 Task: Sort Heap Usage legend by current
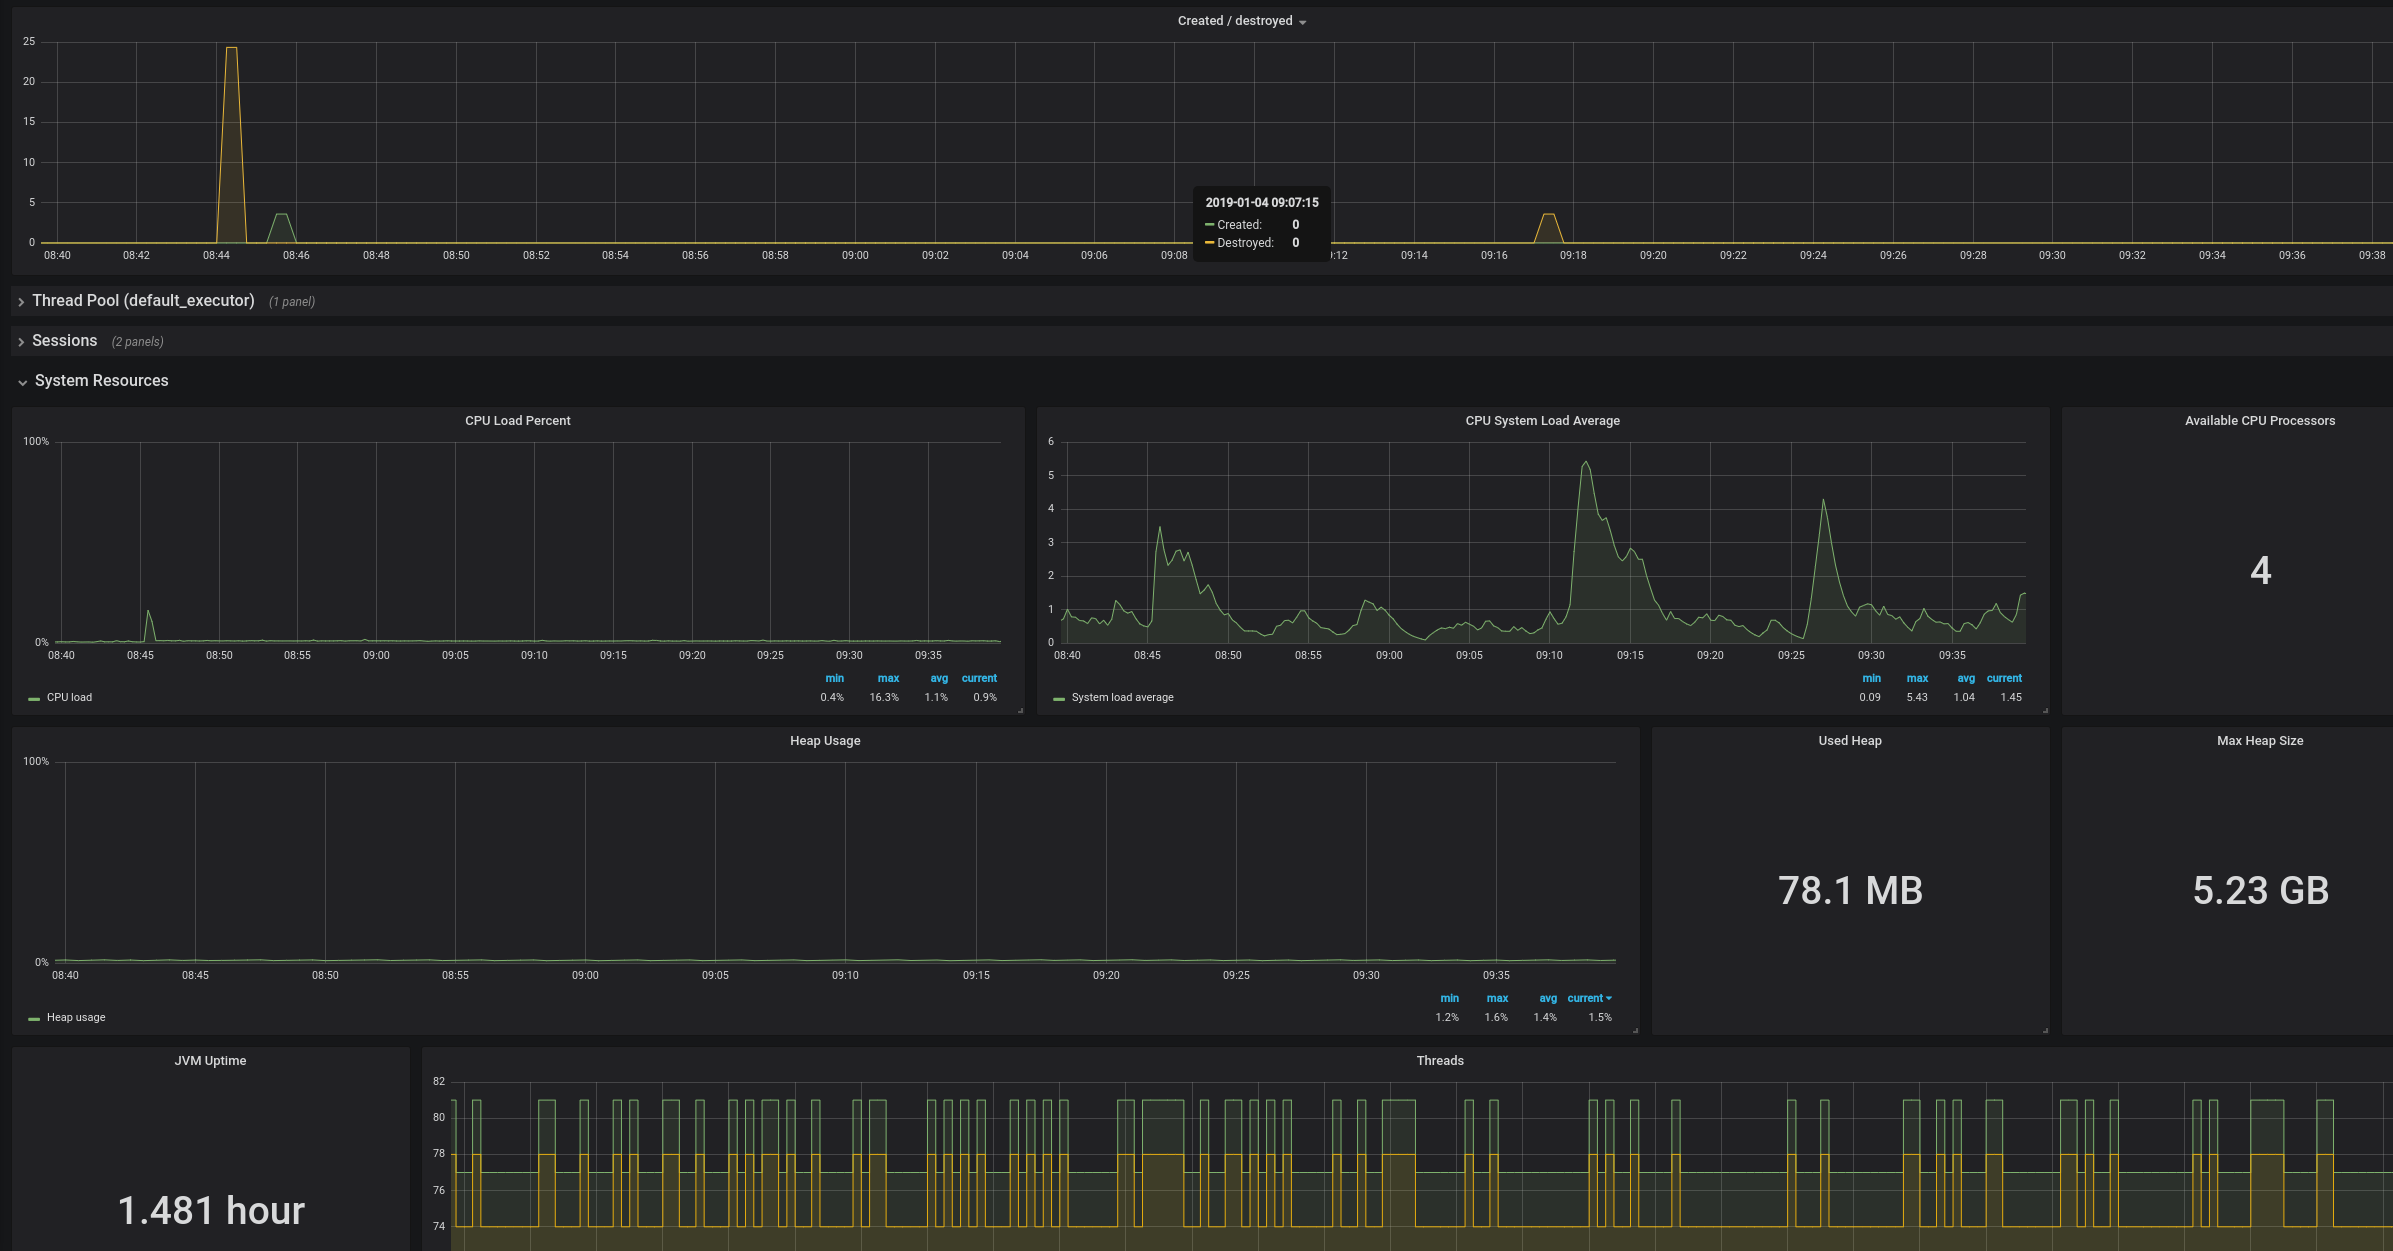click(x=1584, y=999)
